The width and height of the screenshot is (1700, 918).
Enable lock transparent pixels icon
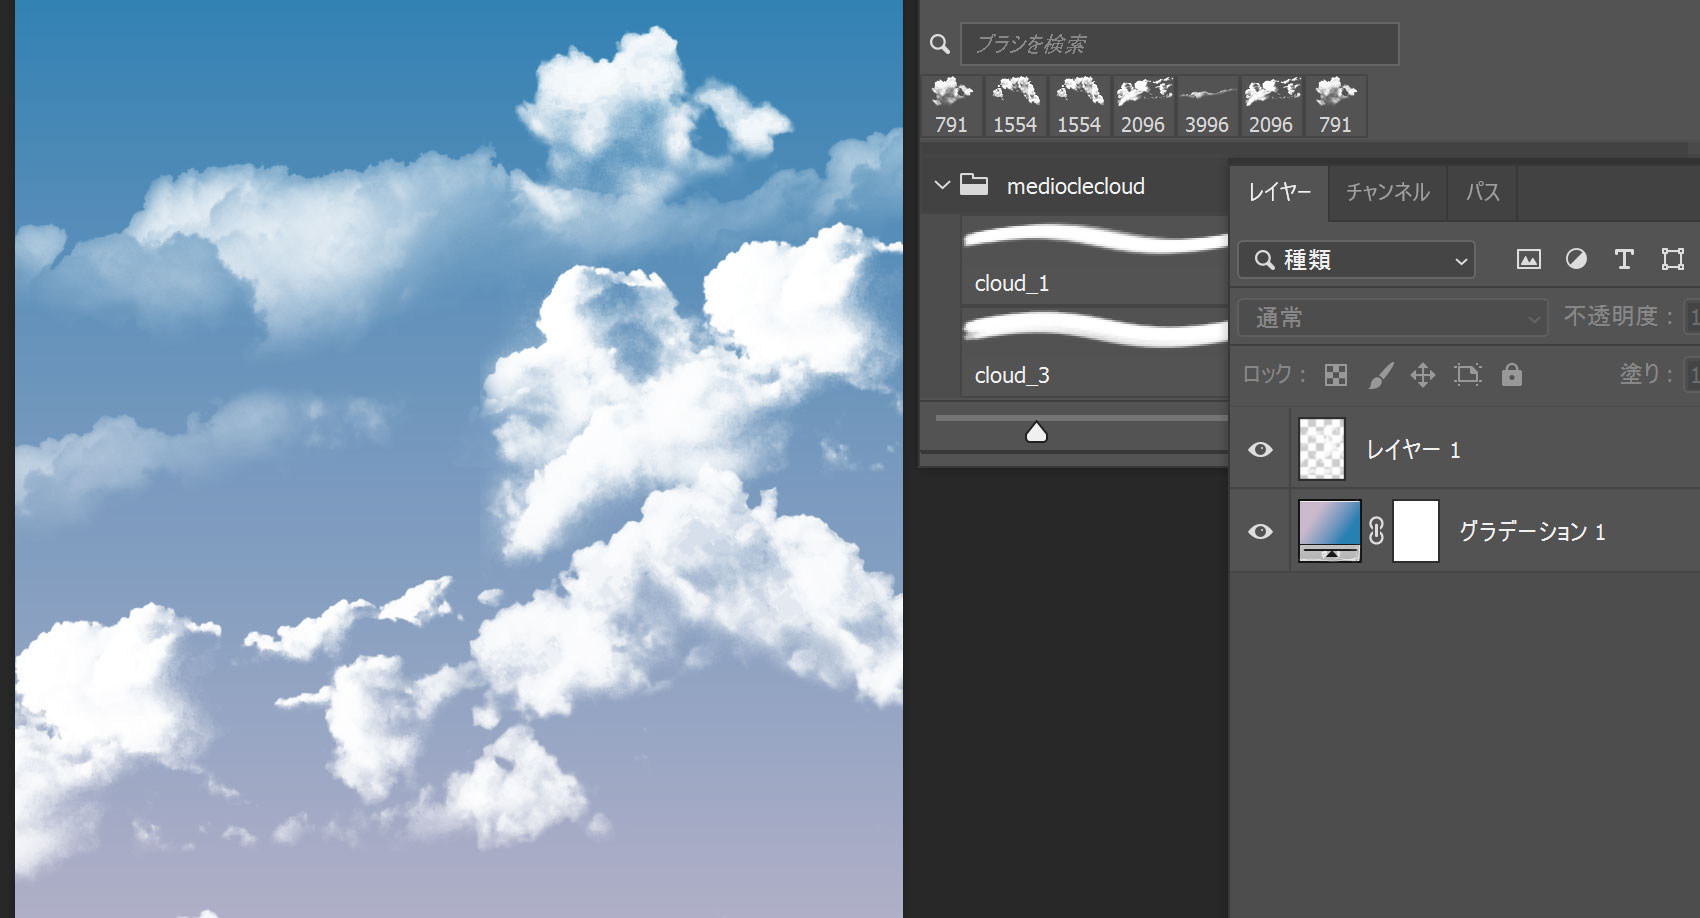pos(1336,375)
